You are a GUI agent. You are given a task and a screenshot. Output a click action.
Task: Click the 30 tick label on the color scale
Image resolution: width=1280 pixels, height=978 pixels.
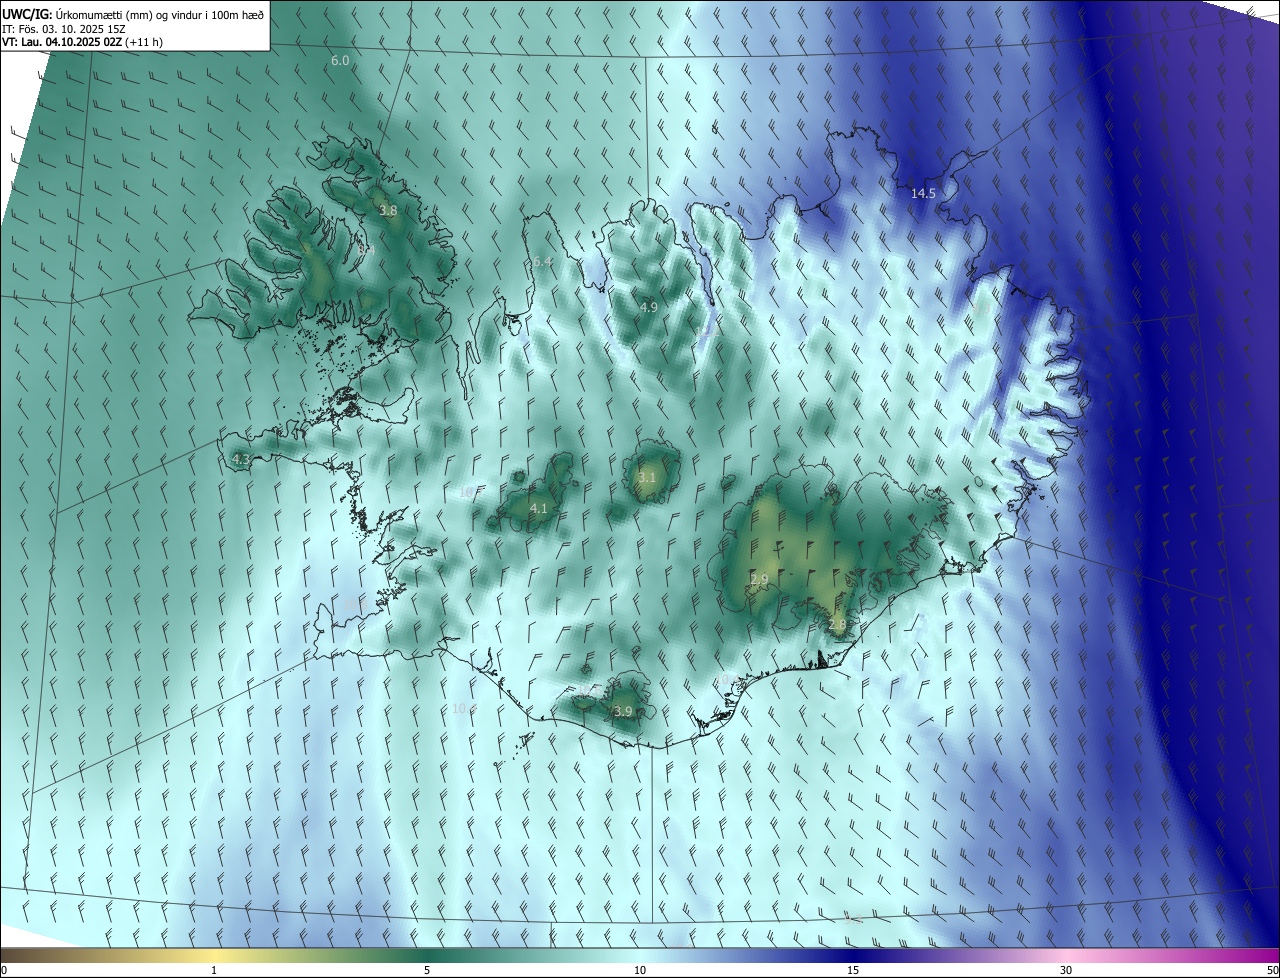[x=1066, y=970]
